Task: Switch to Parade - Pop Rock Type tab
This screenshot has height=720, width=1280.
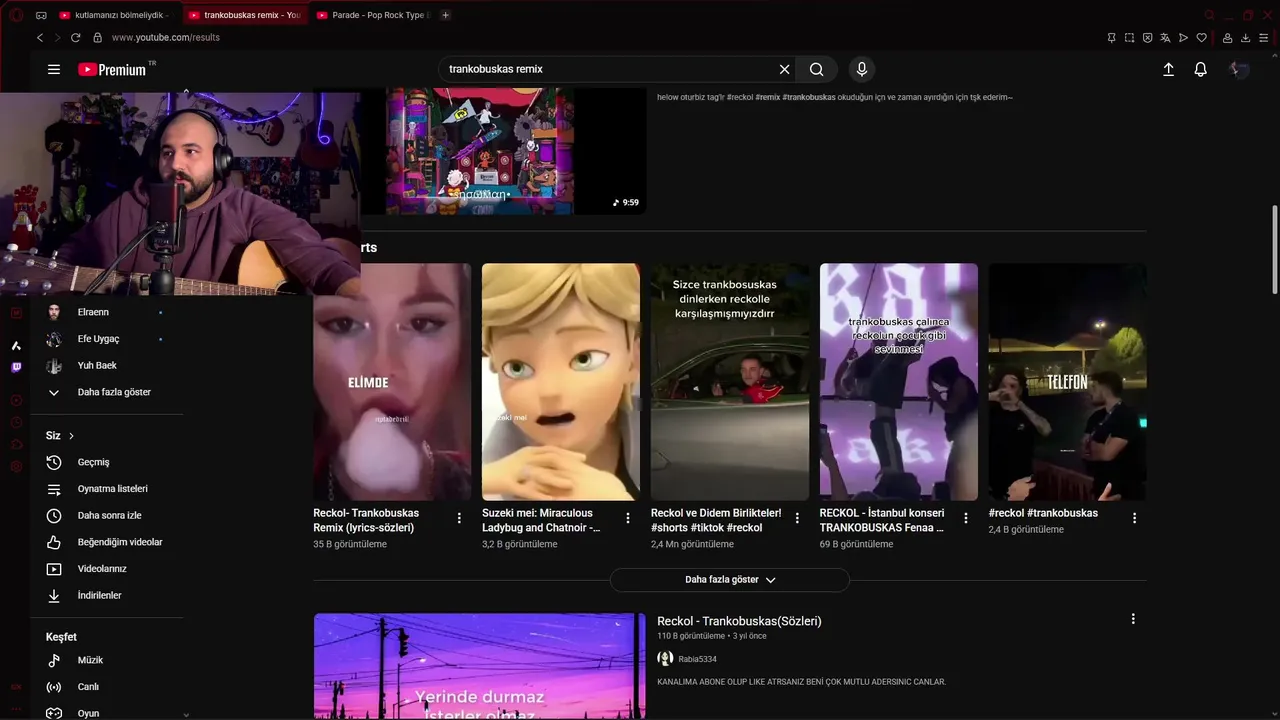Action: click(x=372, y=15)
